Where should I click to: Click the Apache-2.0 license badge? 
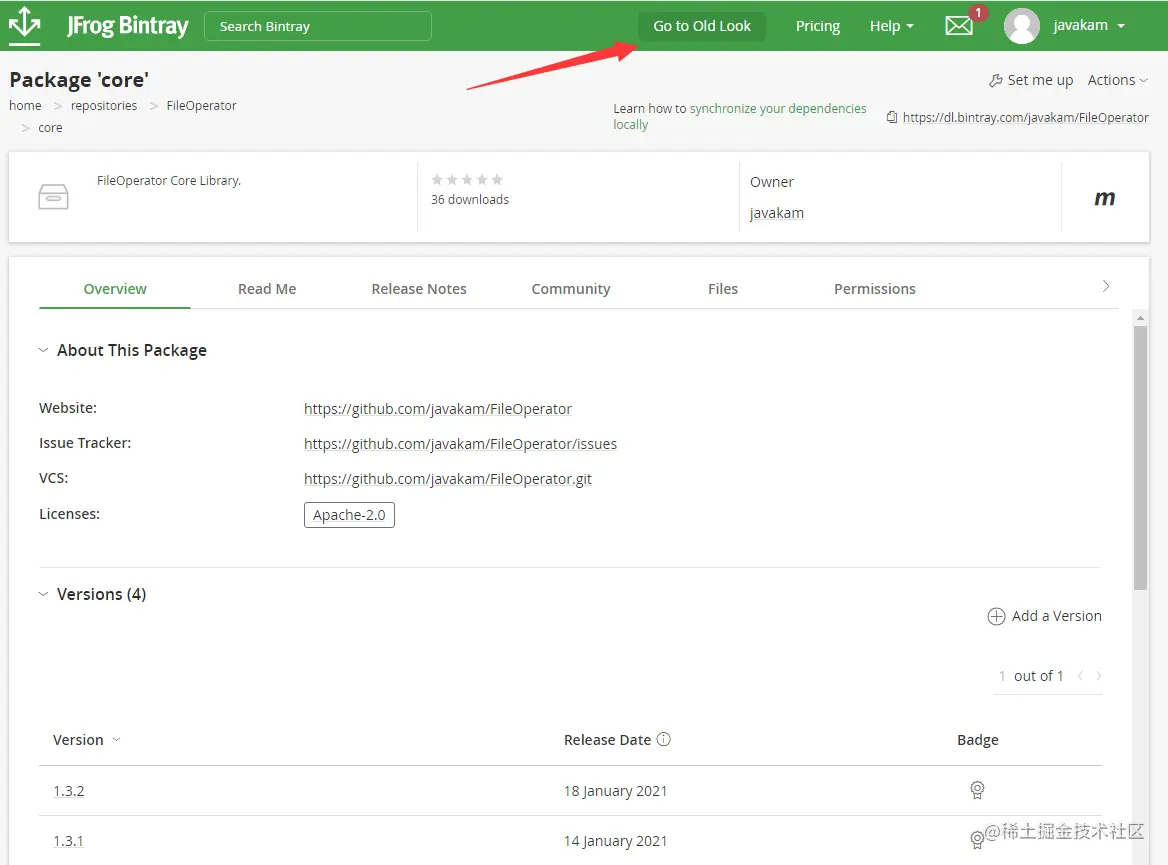pyautogui.click(x=349, y=515)
